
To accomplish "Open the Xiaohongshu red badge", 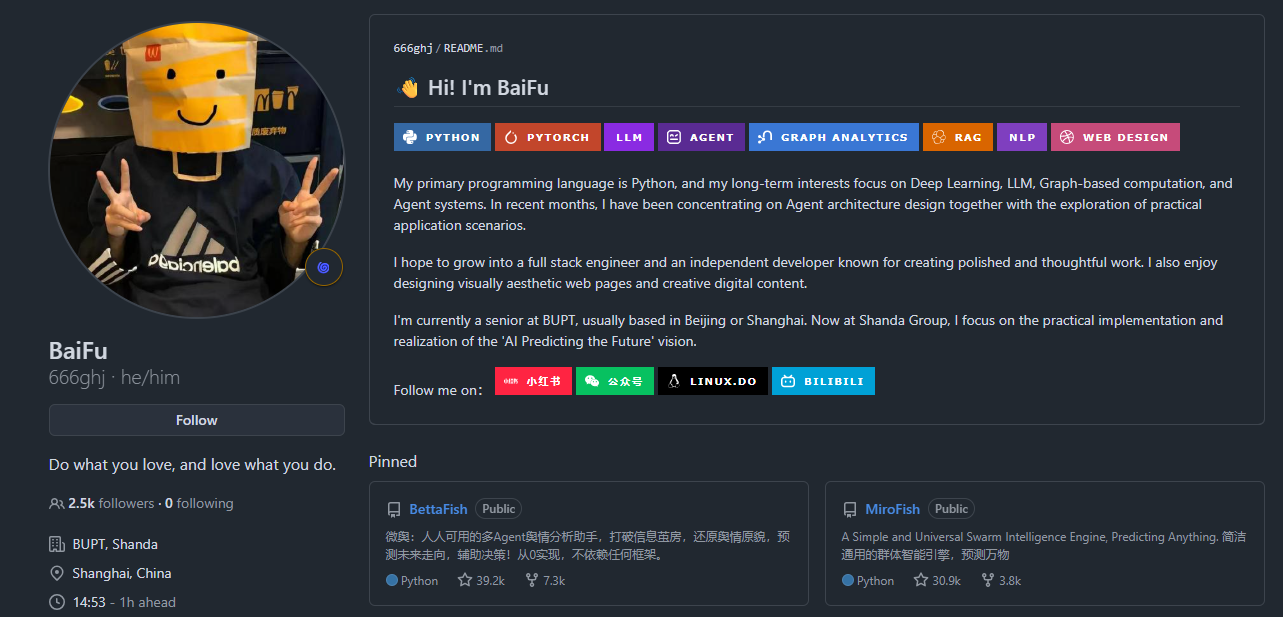I will coord(532,381).
